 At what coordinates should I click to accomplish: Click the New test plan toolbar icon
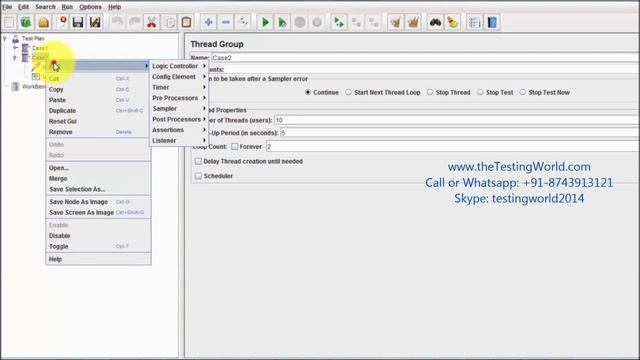coord(9,22)
